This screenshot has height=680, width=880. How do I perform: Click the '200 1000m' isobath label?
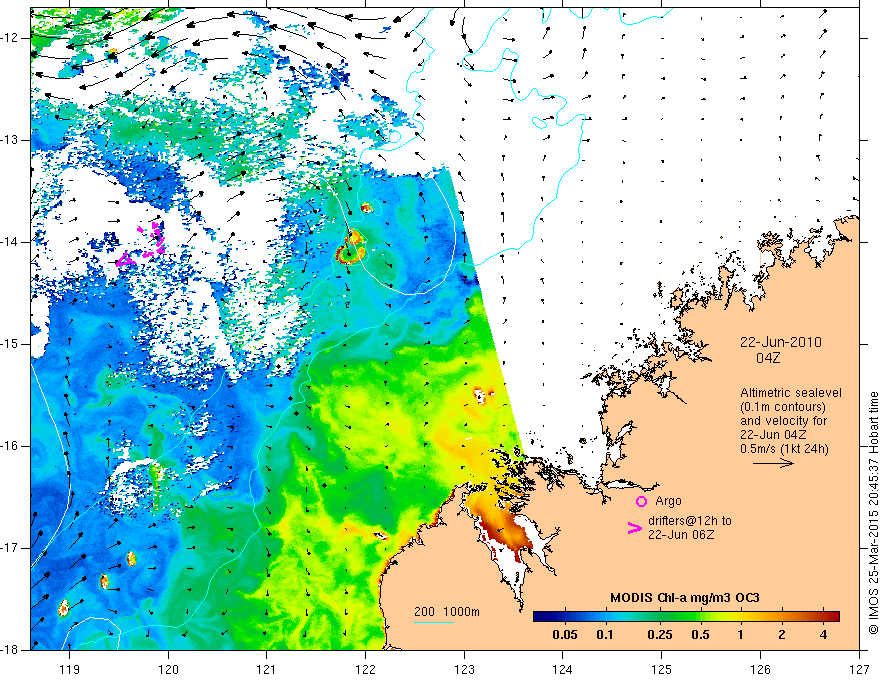pos(447,612)
